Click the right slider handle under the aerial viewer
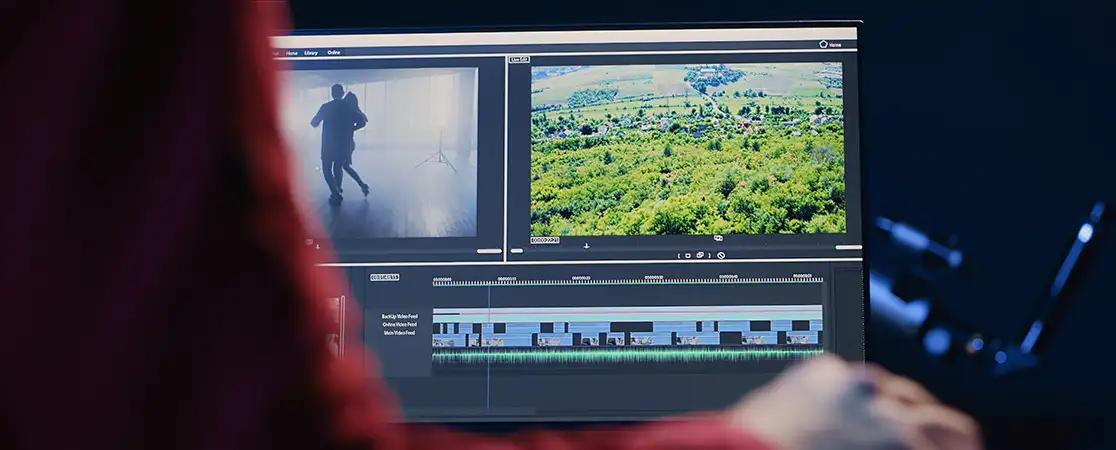Image resolution: width=1116 pixels, height=450 pixels. 848,247
